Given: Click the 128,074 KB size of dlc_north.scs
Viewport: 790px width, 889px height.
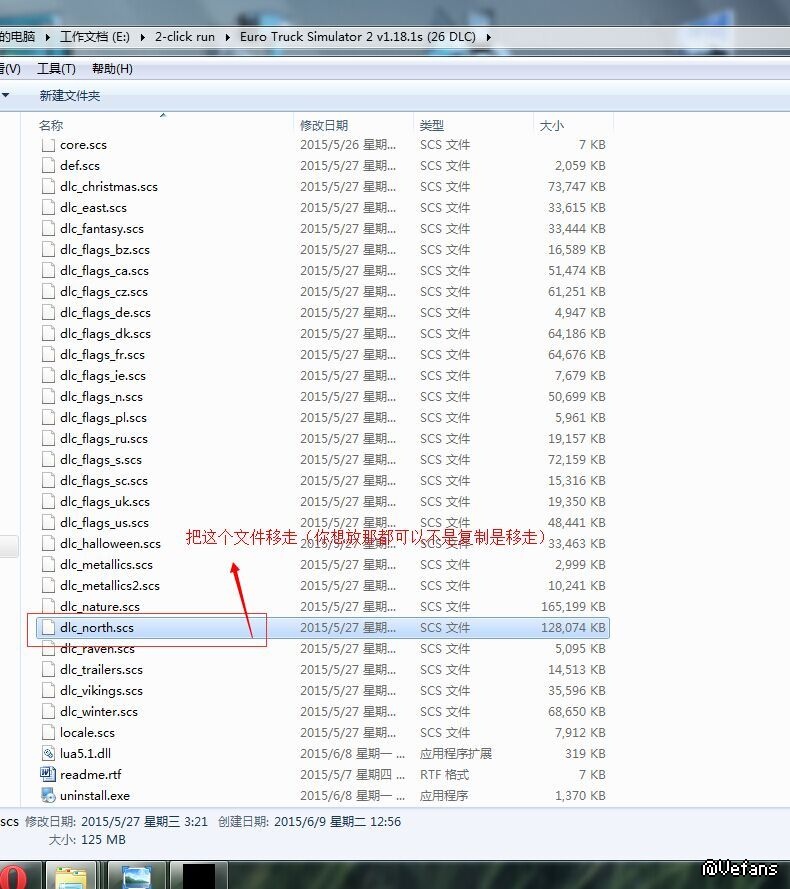Looking at the screenshot, I should [573, 627].
